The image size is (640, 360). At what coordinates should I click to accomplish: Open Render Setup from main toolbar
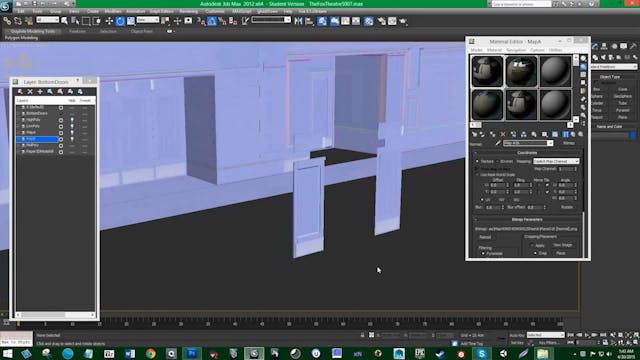tap(382, 21)
